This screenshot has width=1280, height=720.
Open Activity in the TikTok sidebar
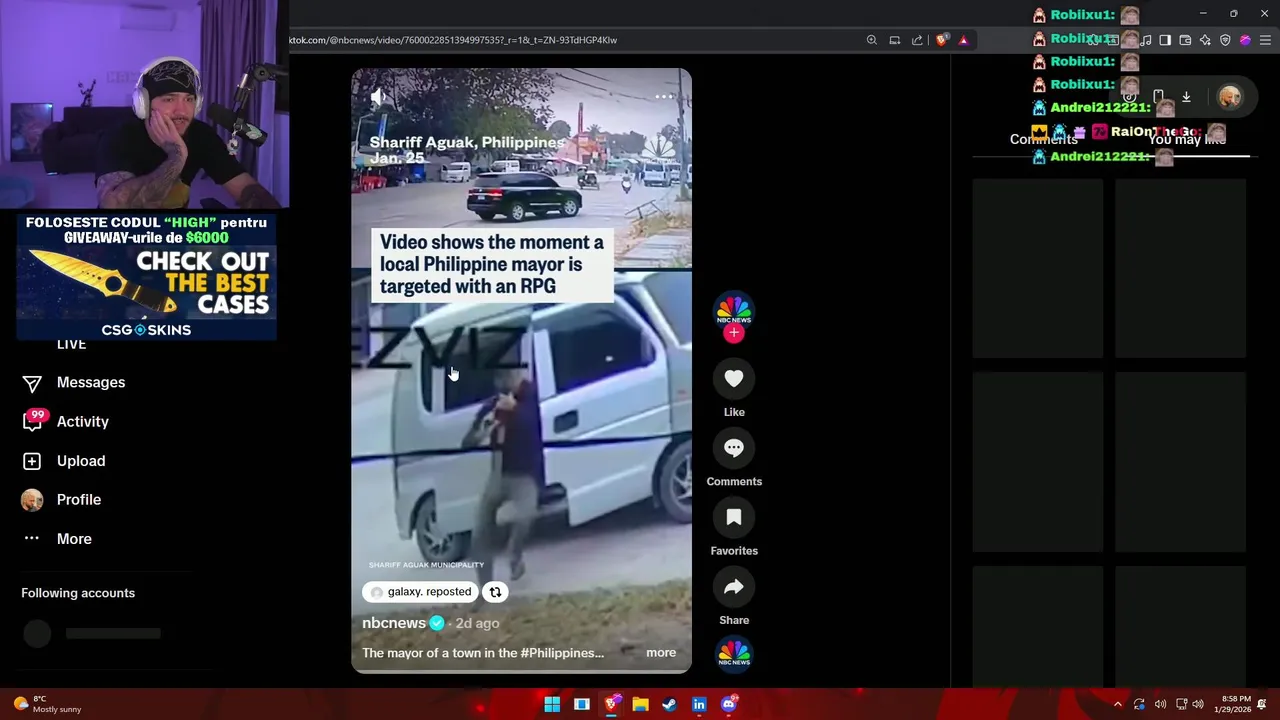tap(83, 421)
